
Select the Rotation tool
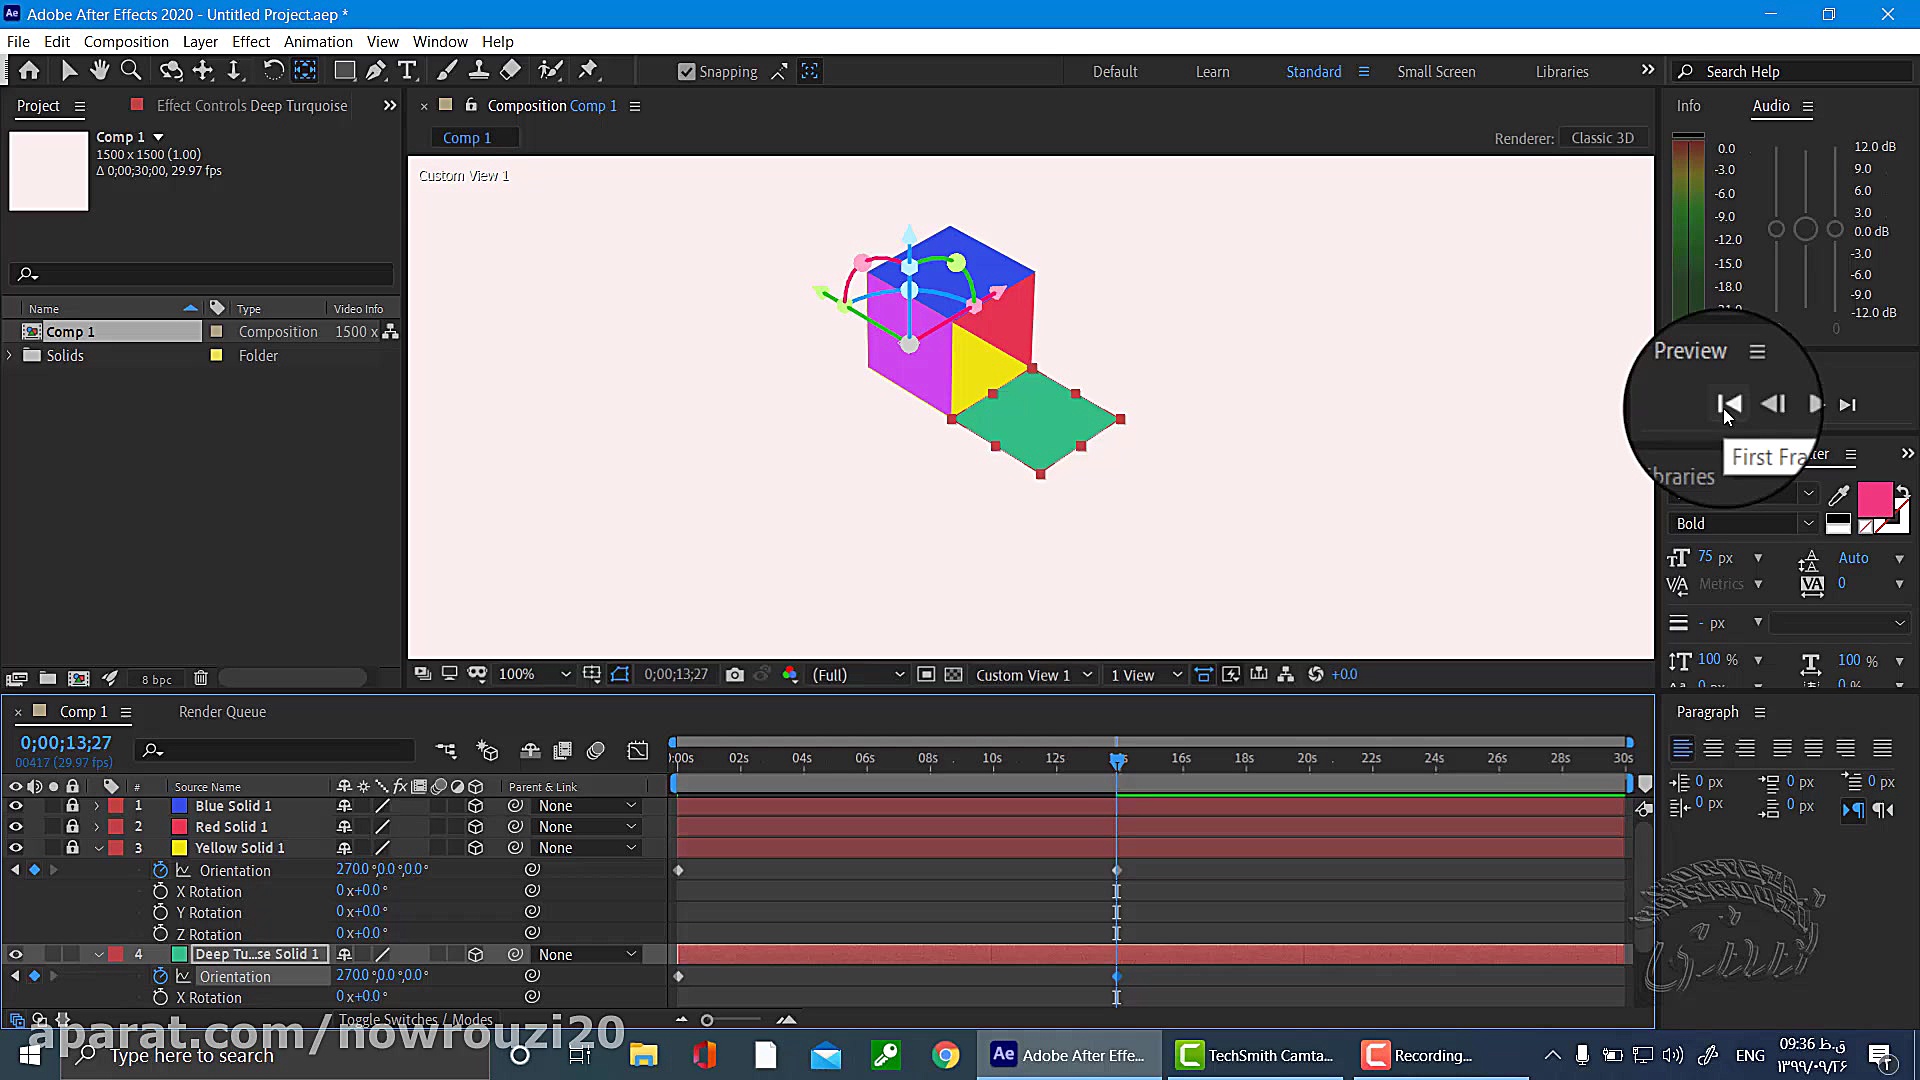[x=272, y=71]
